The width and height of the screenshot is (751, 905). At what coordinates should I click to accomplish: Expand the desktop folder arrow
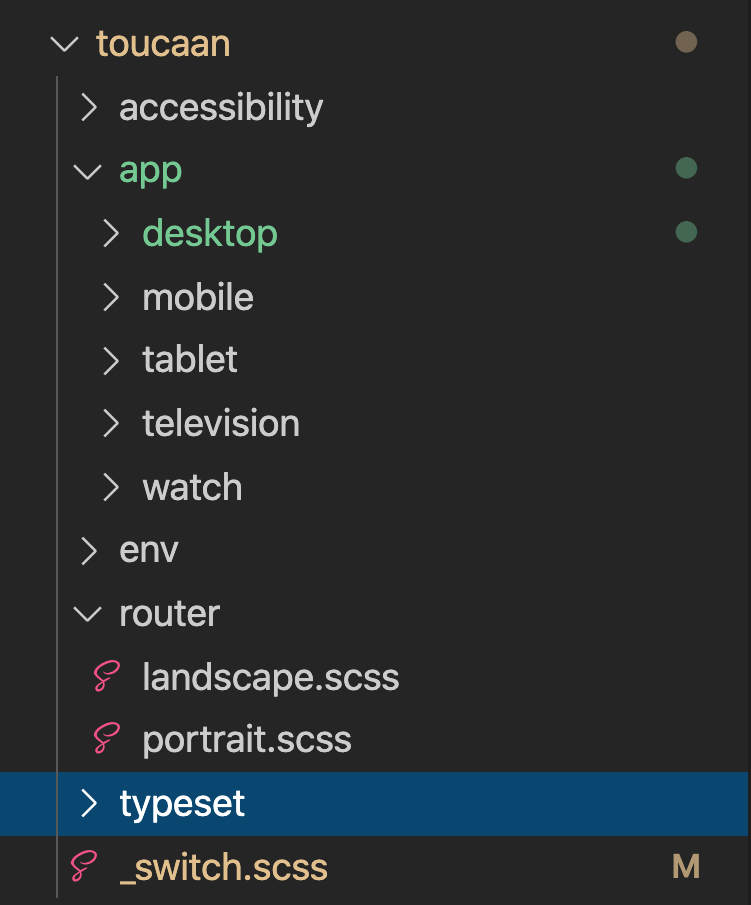pos(111,234)
